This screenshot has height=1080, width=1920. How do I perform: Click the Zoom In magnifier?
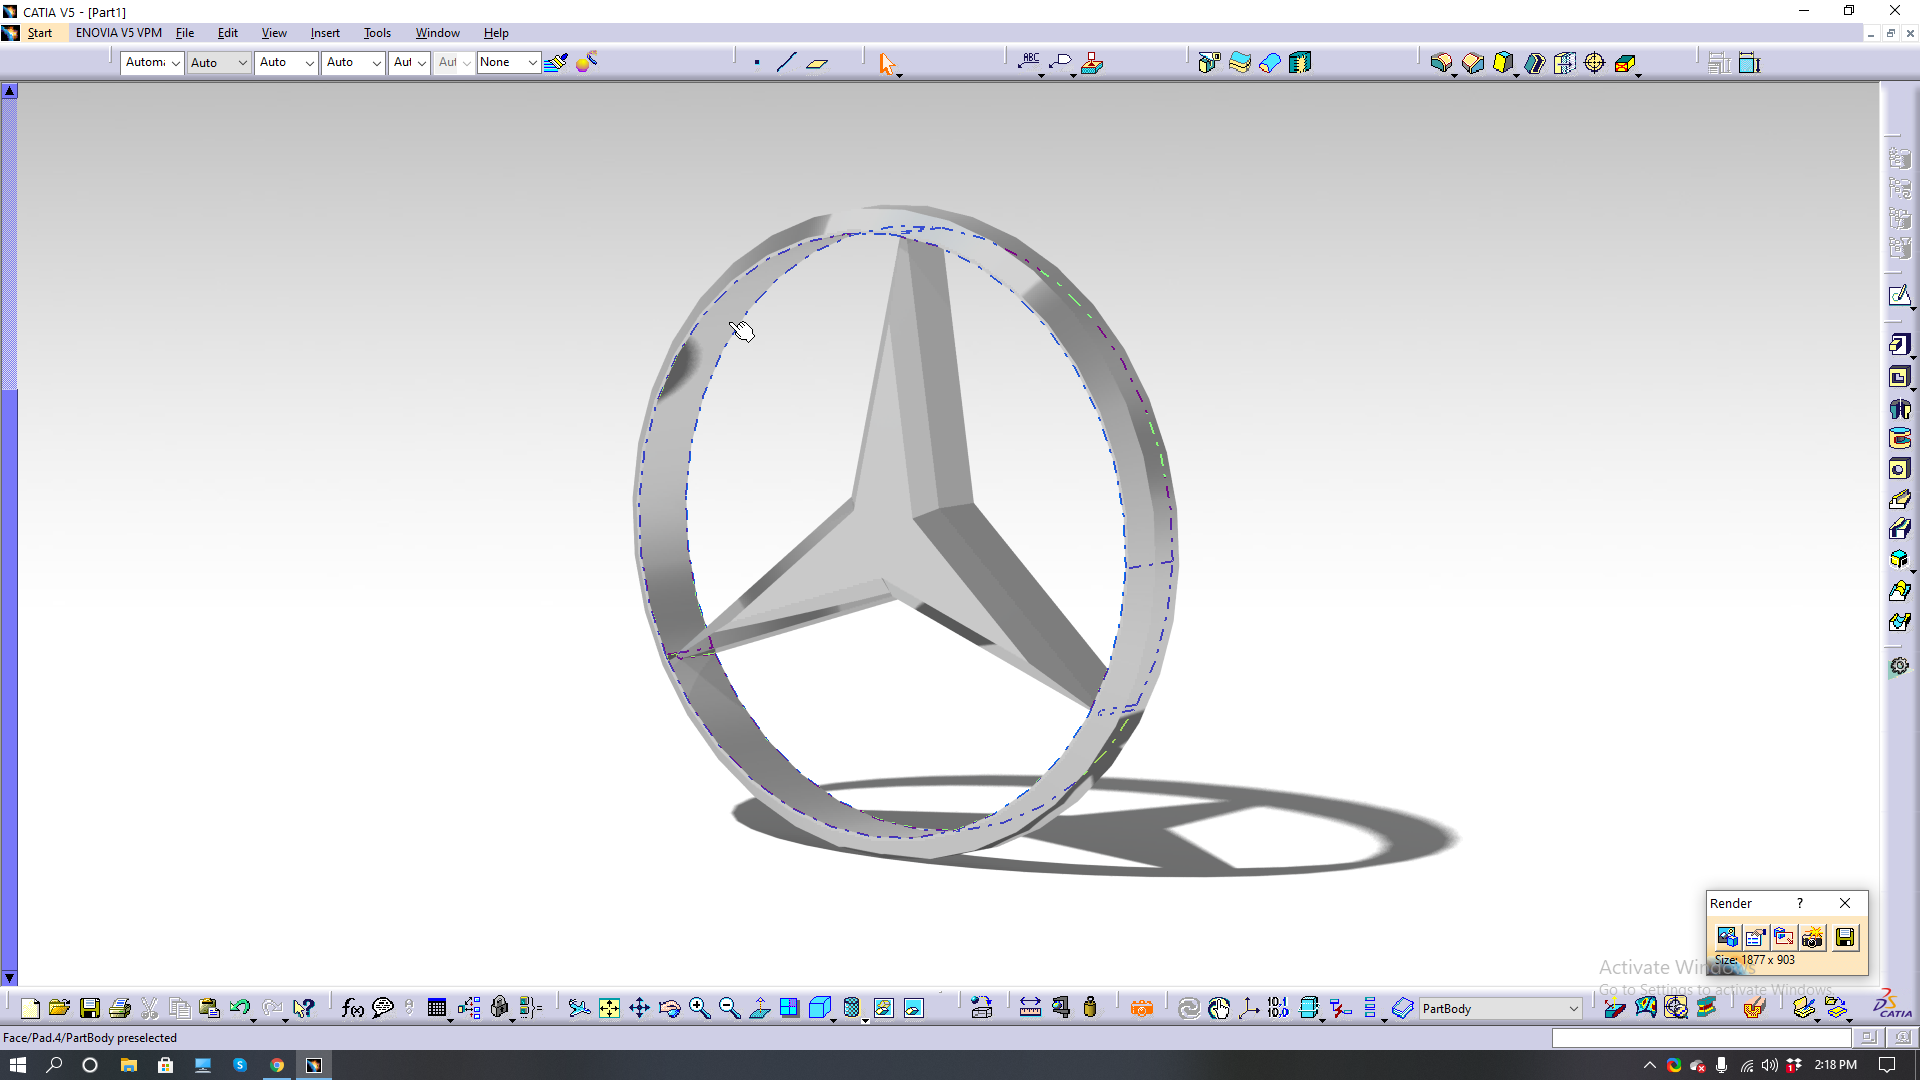click(699, 1008)
